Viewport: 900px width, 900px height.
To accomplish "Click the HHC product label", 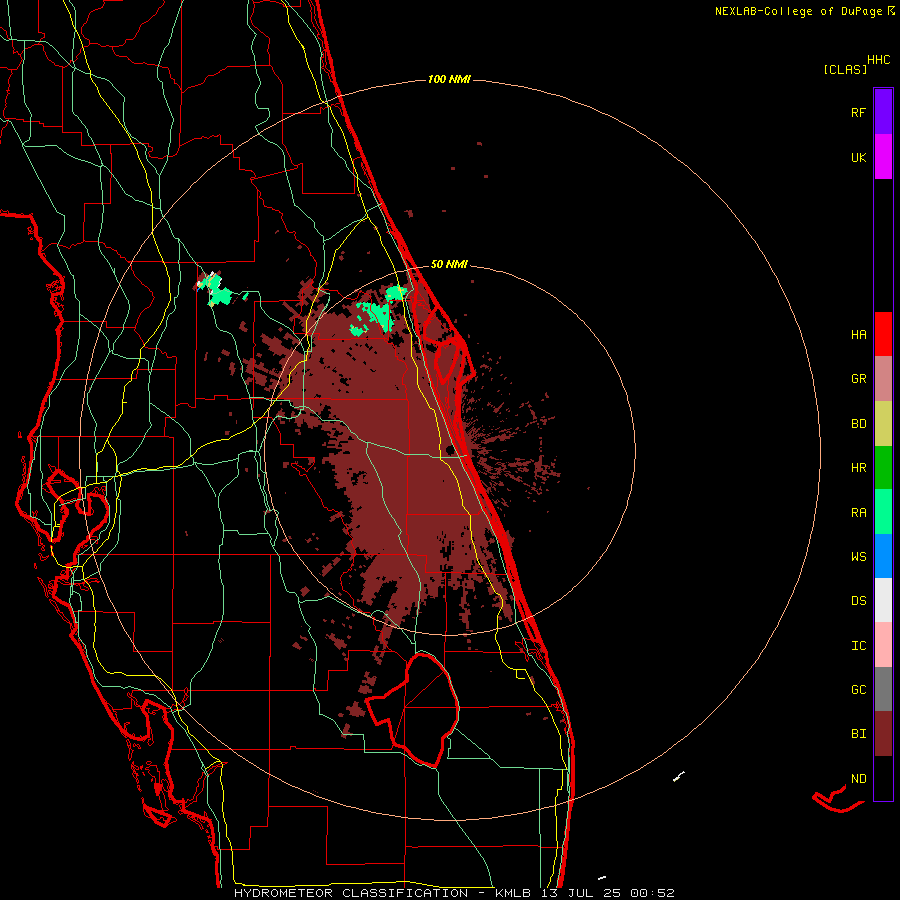I will pyautogui.click(x=878, y=60).
